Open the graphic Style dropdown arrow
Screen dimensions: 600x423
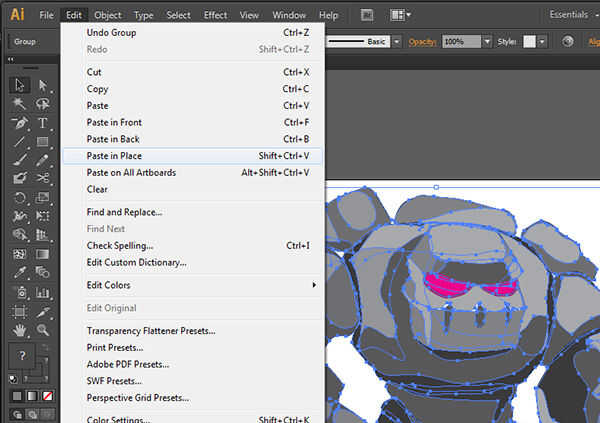point(542,41)
